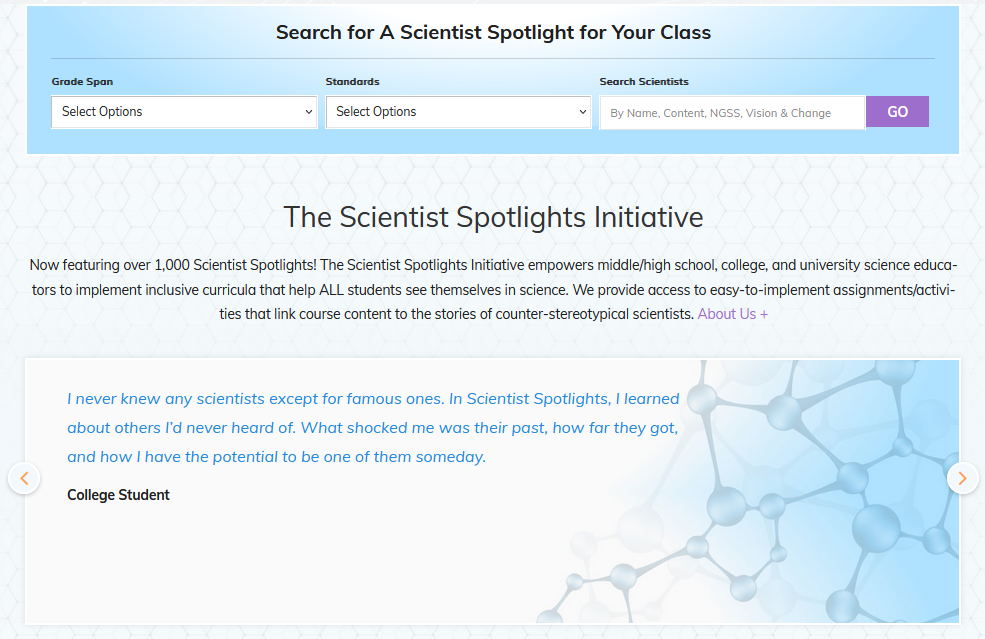Open the About Us + link

[x=733, y=314]
